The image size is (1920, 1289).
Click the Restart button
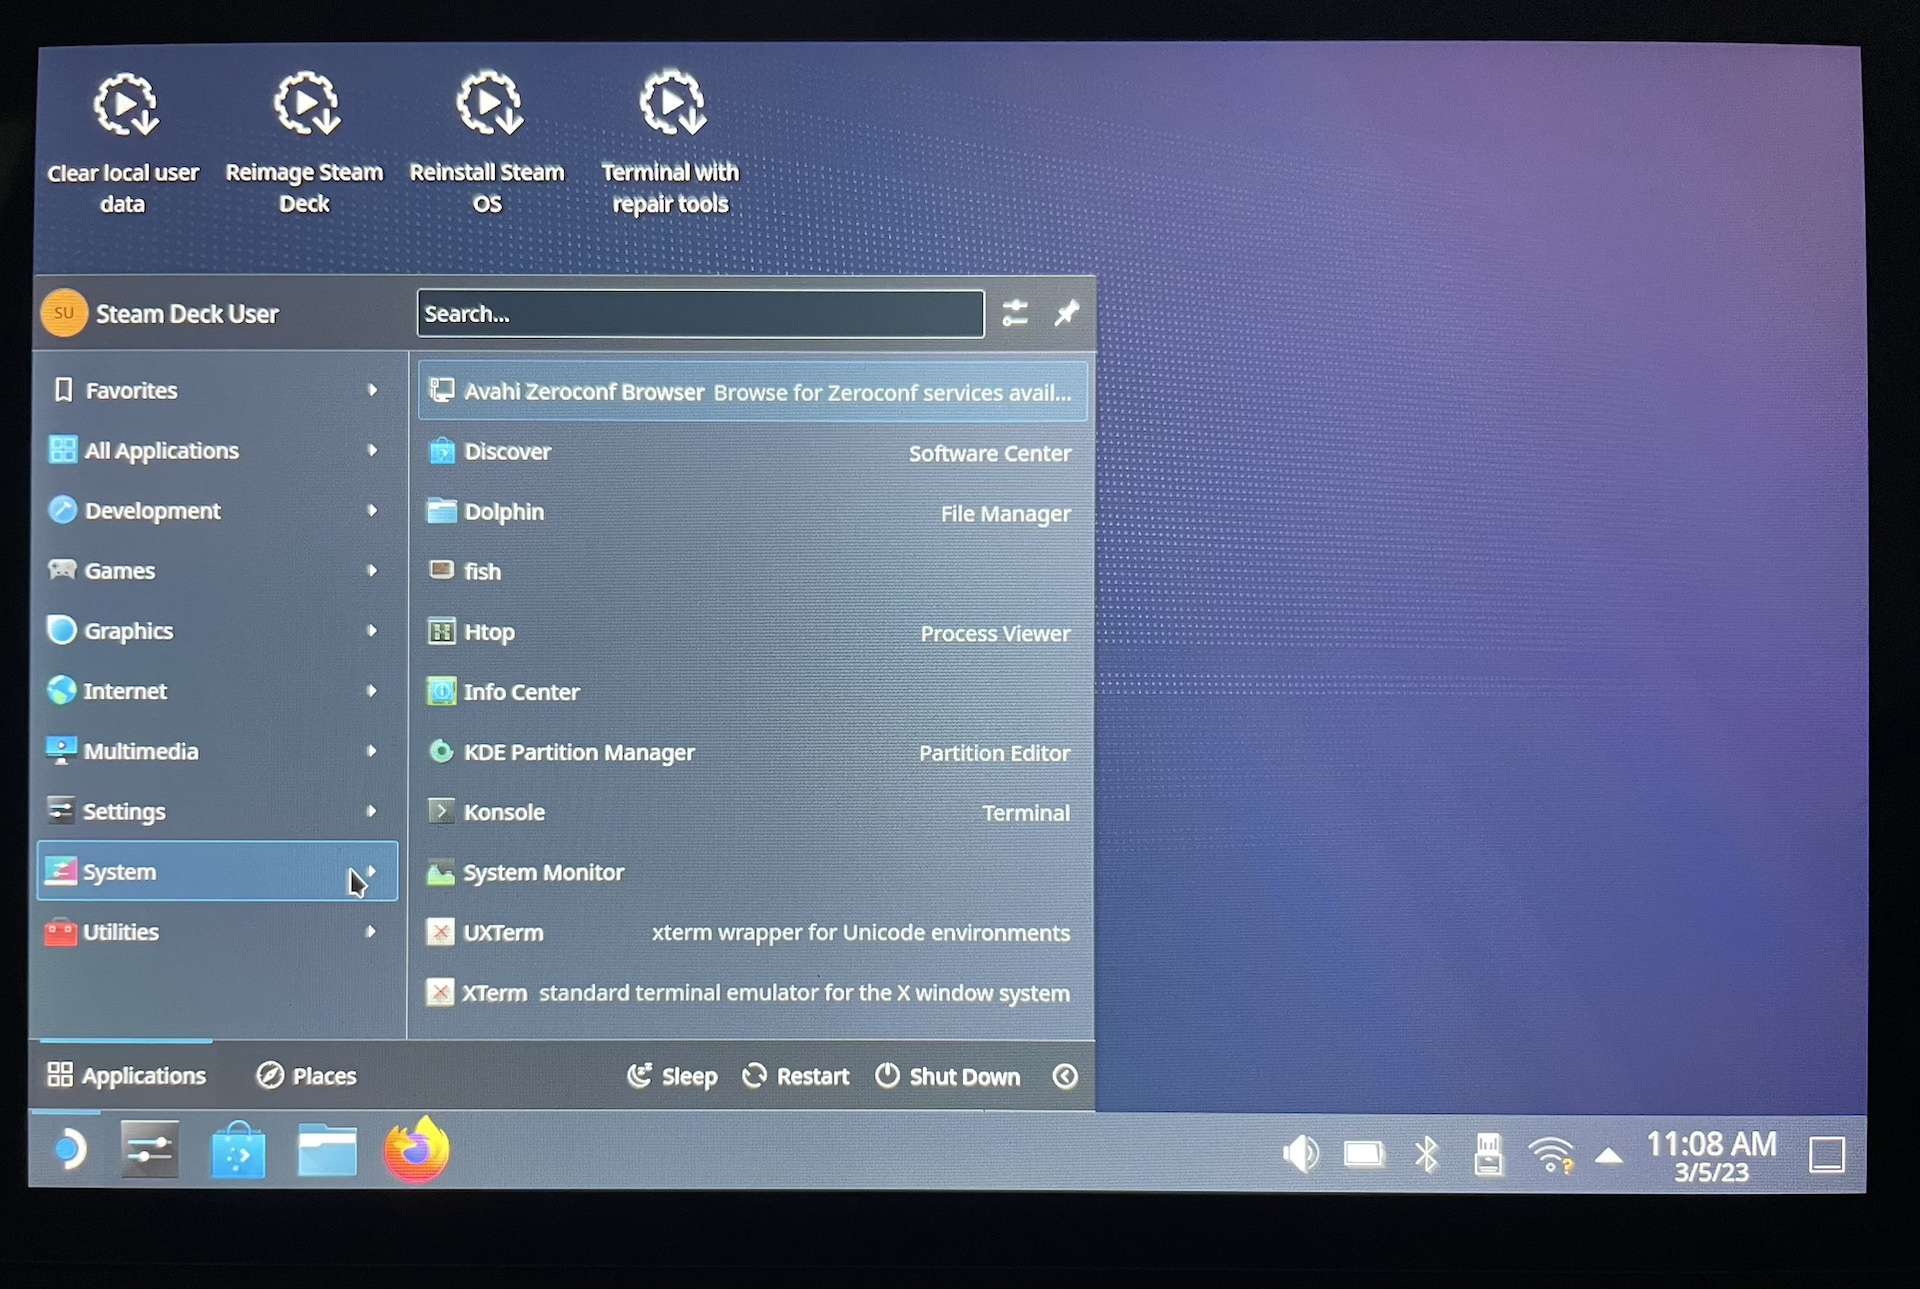point(796,1076)
